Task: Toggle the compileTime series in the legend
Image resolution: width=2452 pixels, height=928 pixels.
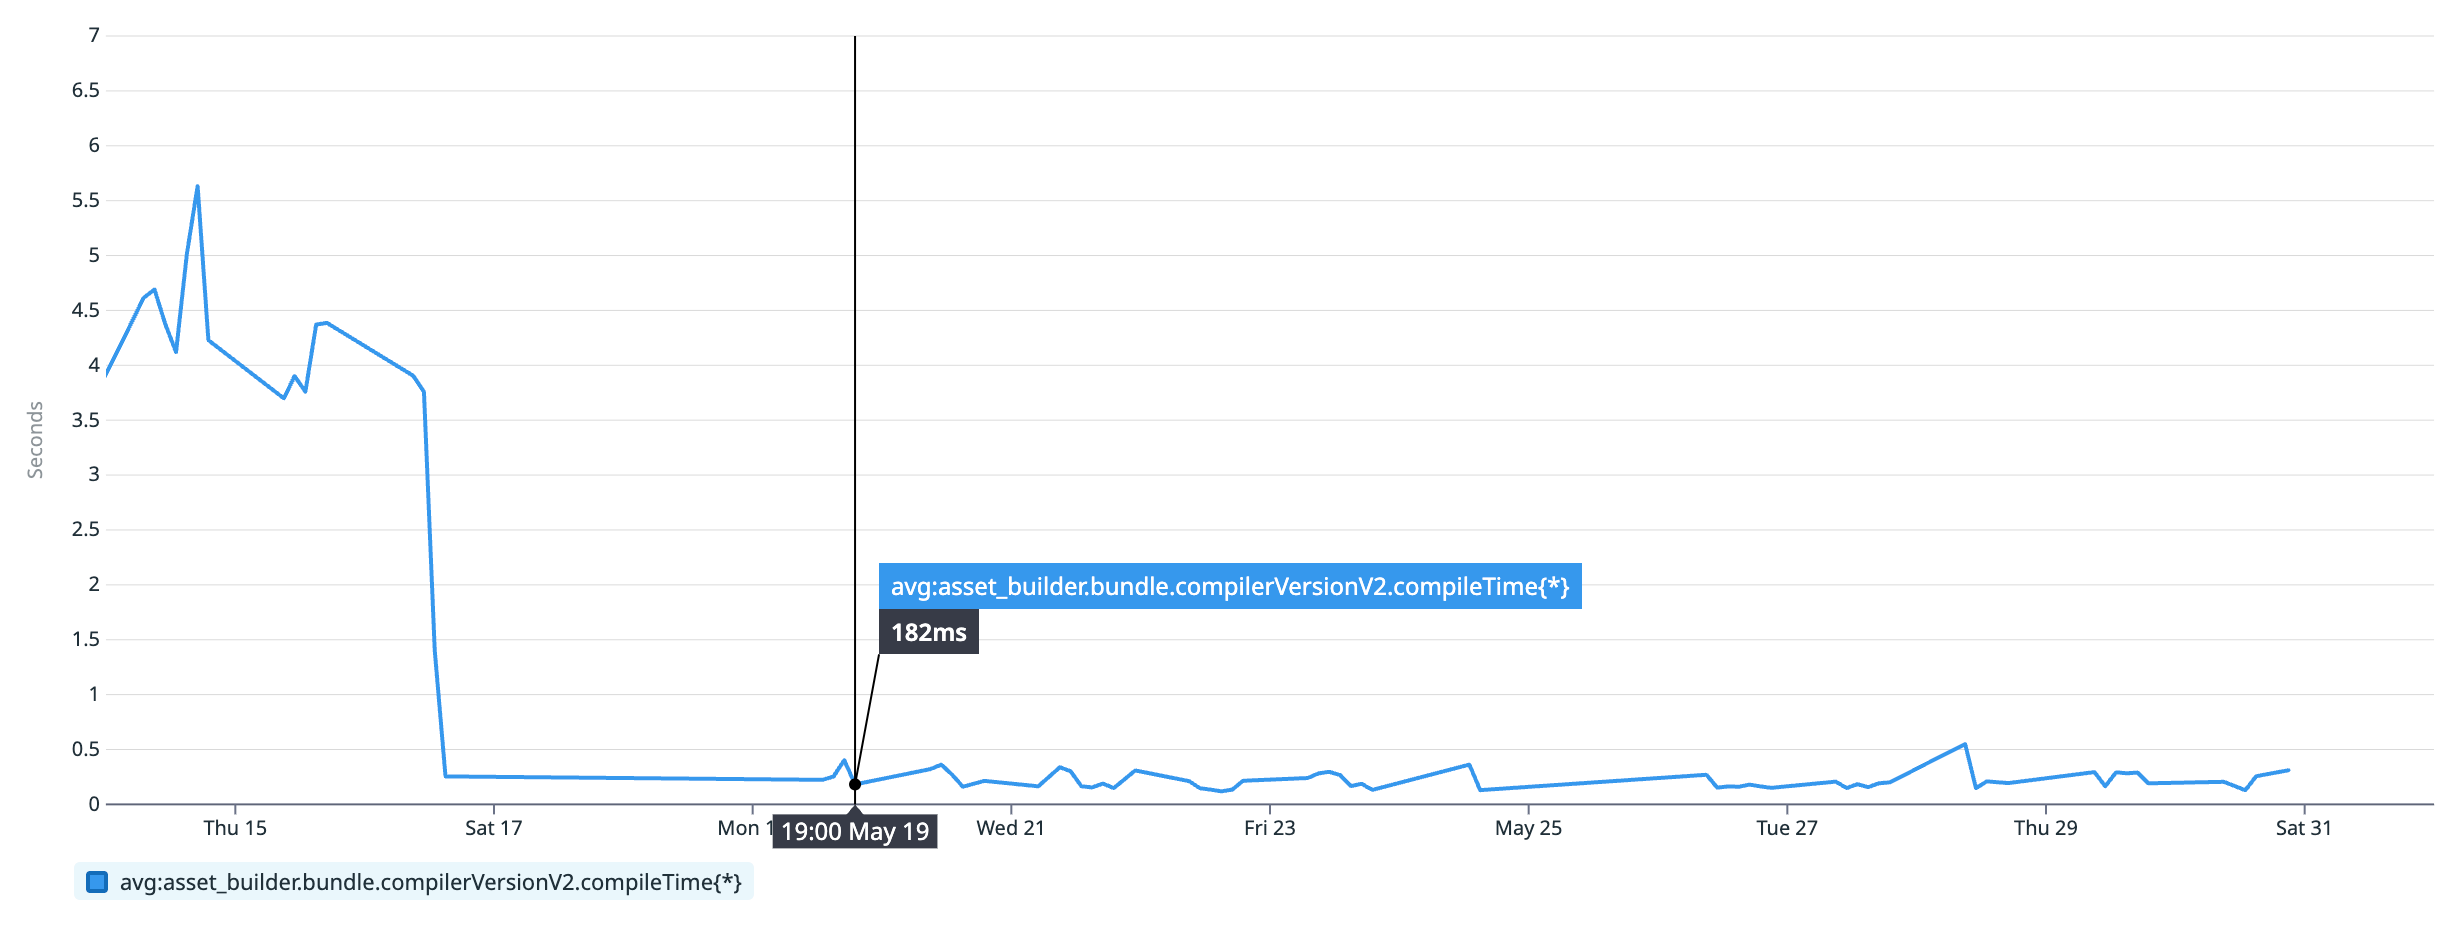Action: pyautogui.click(x=430, y=882)
